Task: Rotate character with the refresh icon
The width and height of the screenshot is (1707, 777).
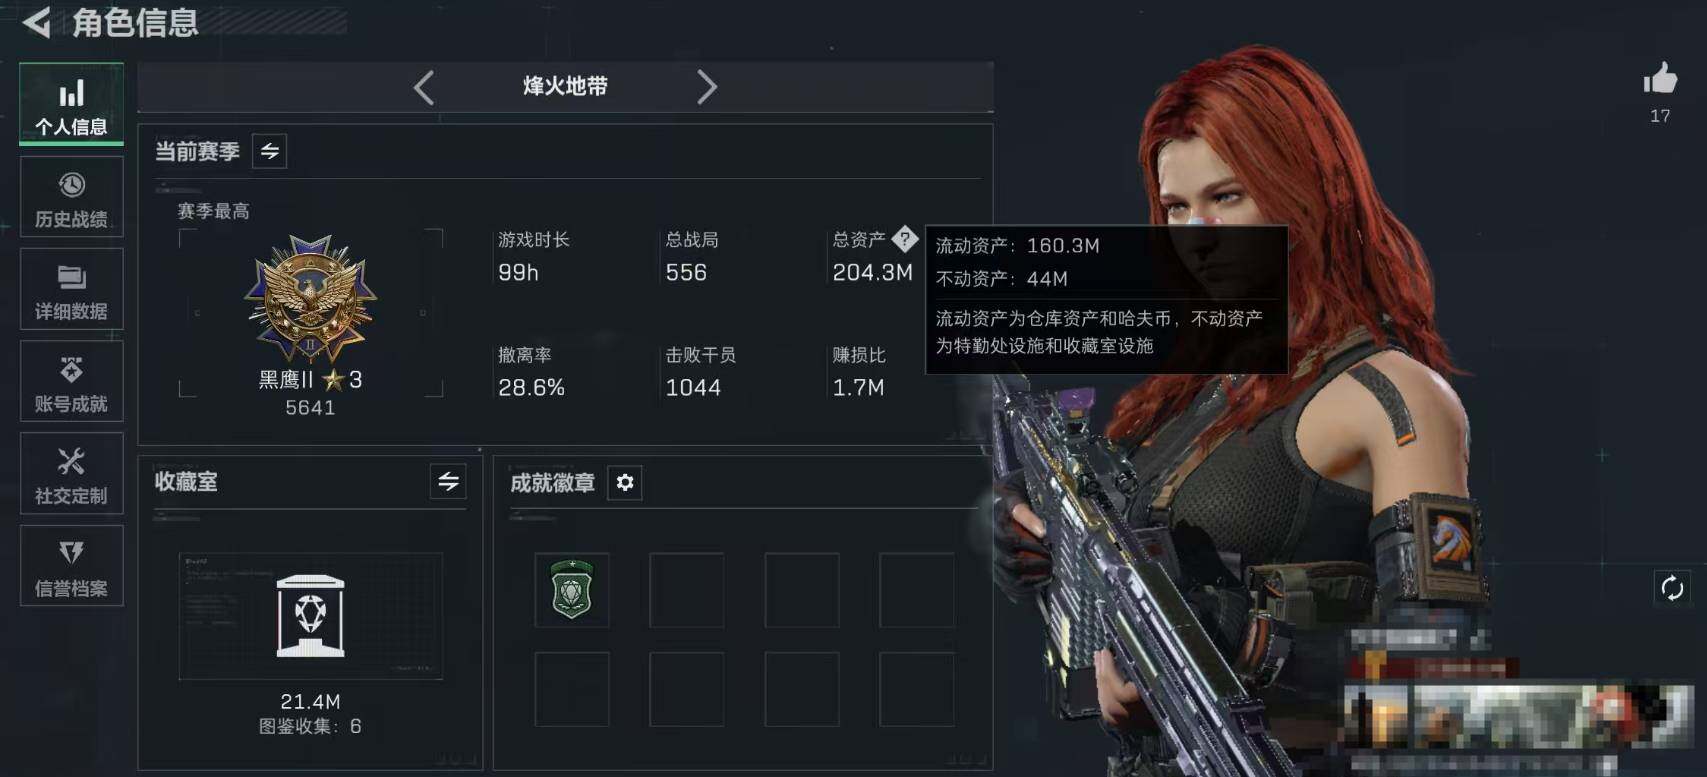Action: (x=1672, y=588)
